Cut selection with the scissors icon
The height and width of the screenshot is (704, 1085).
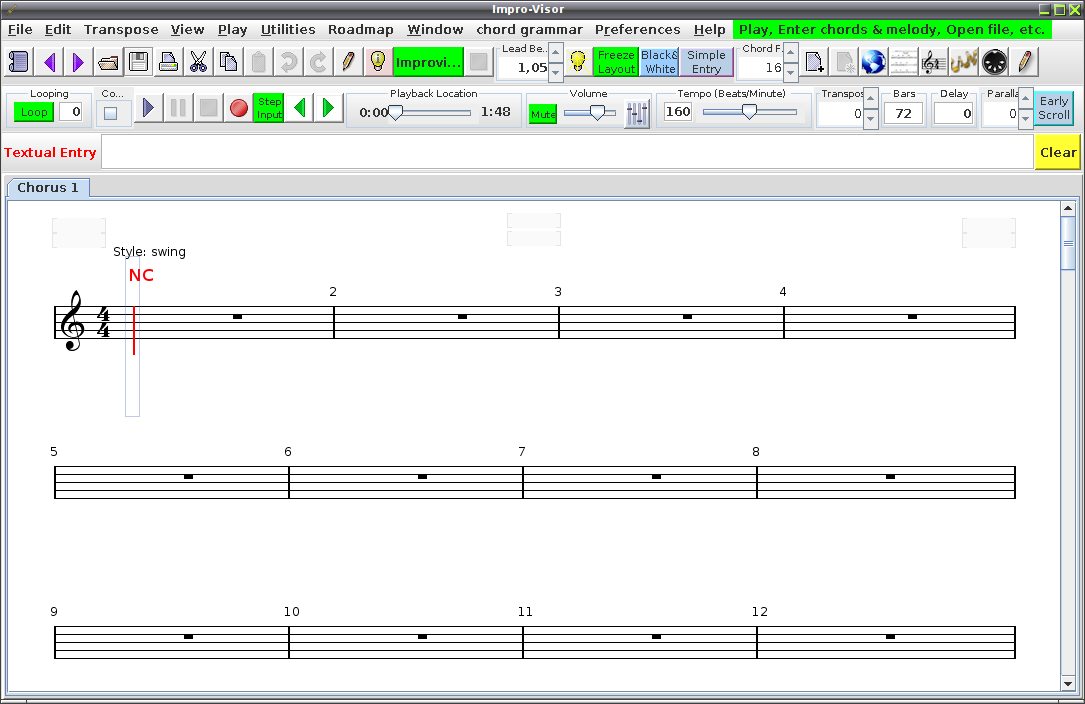point(198,62)
